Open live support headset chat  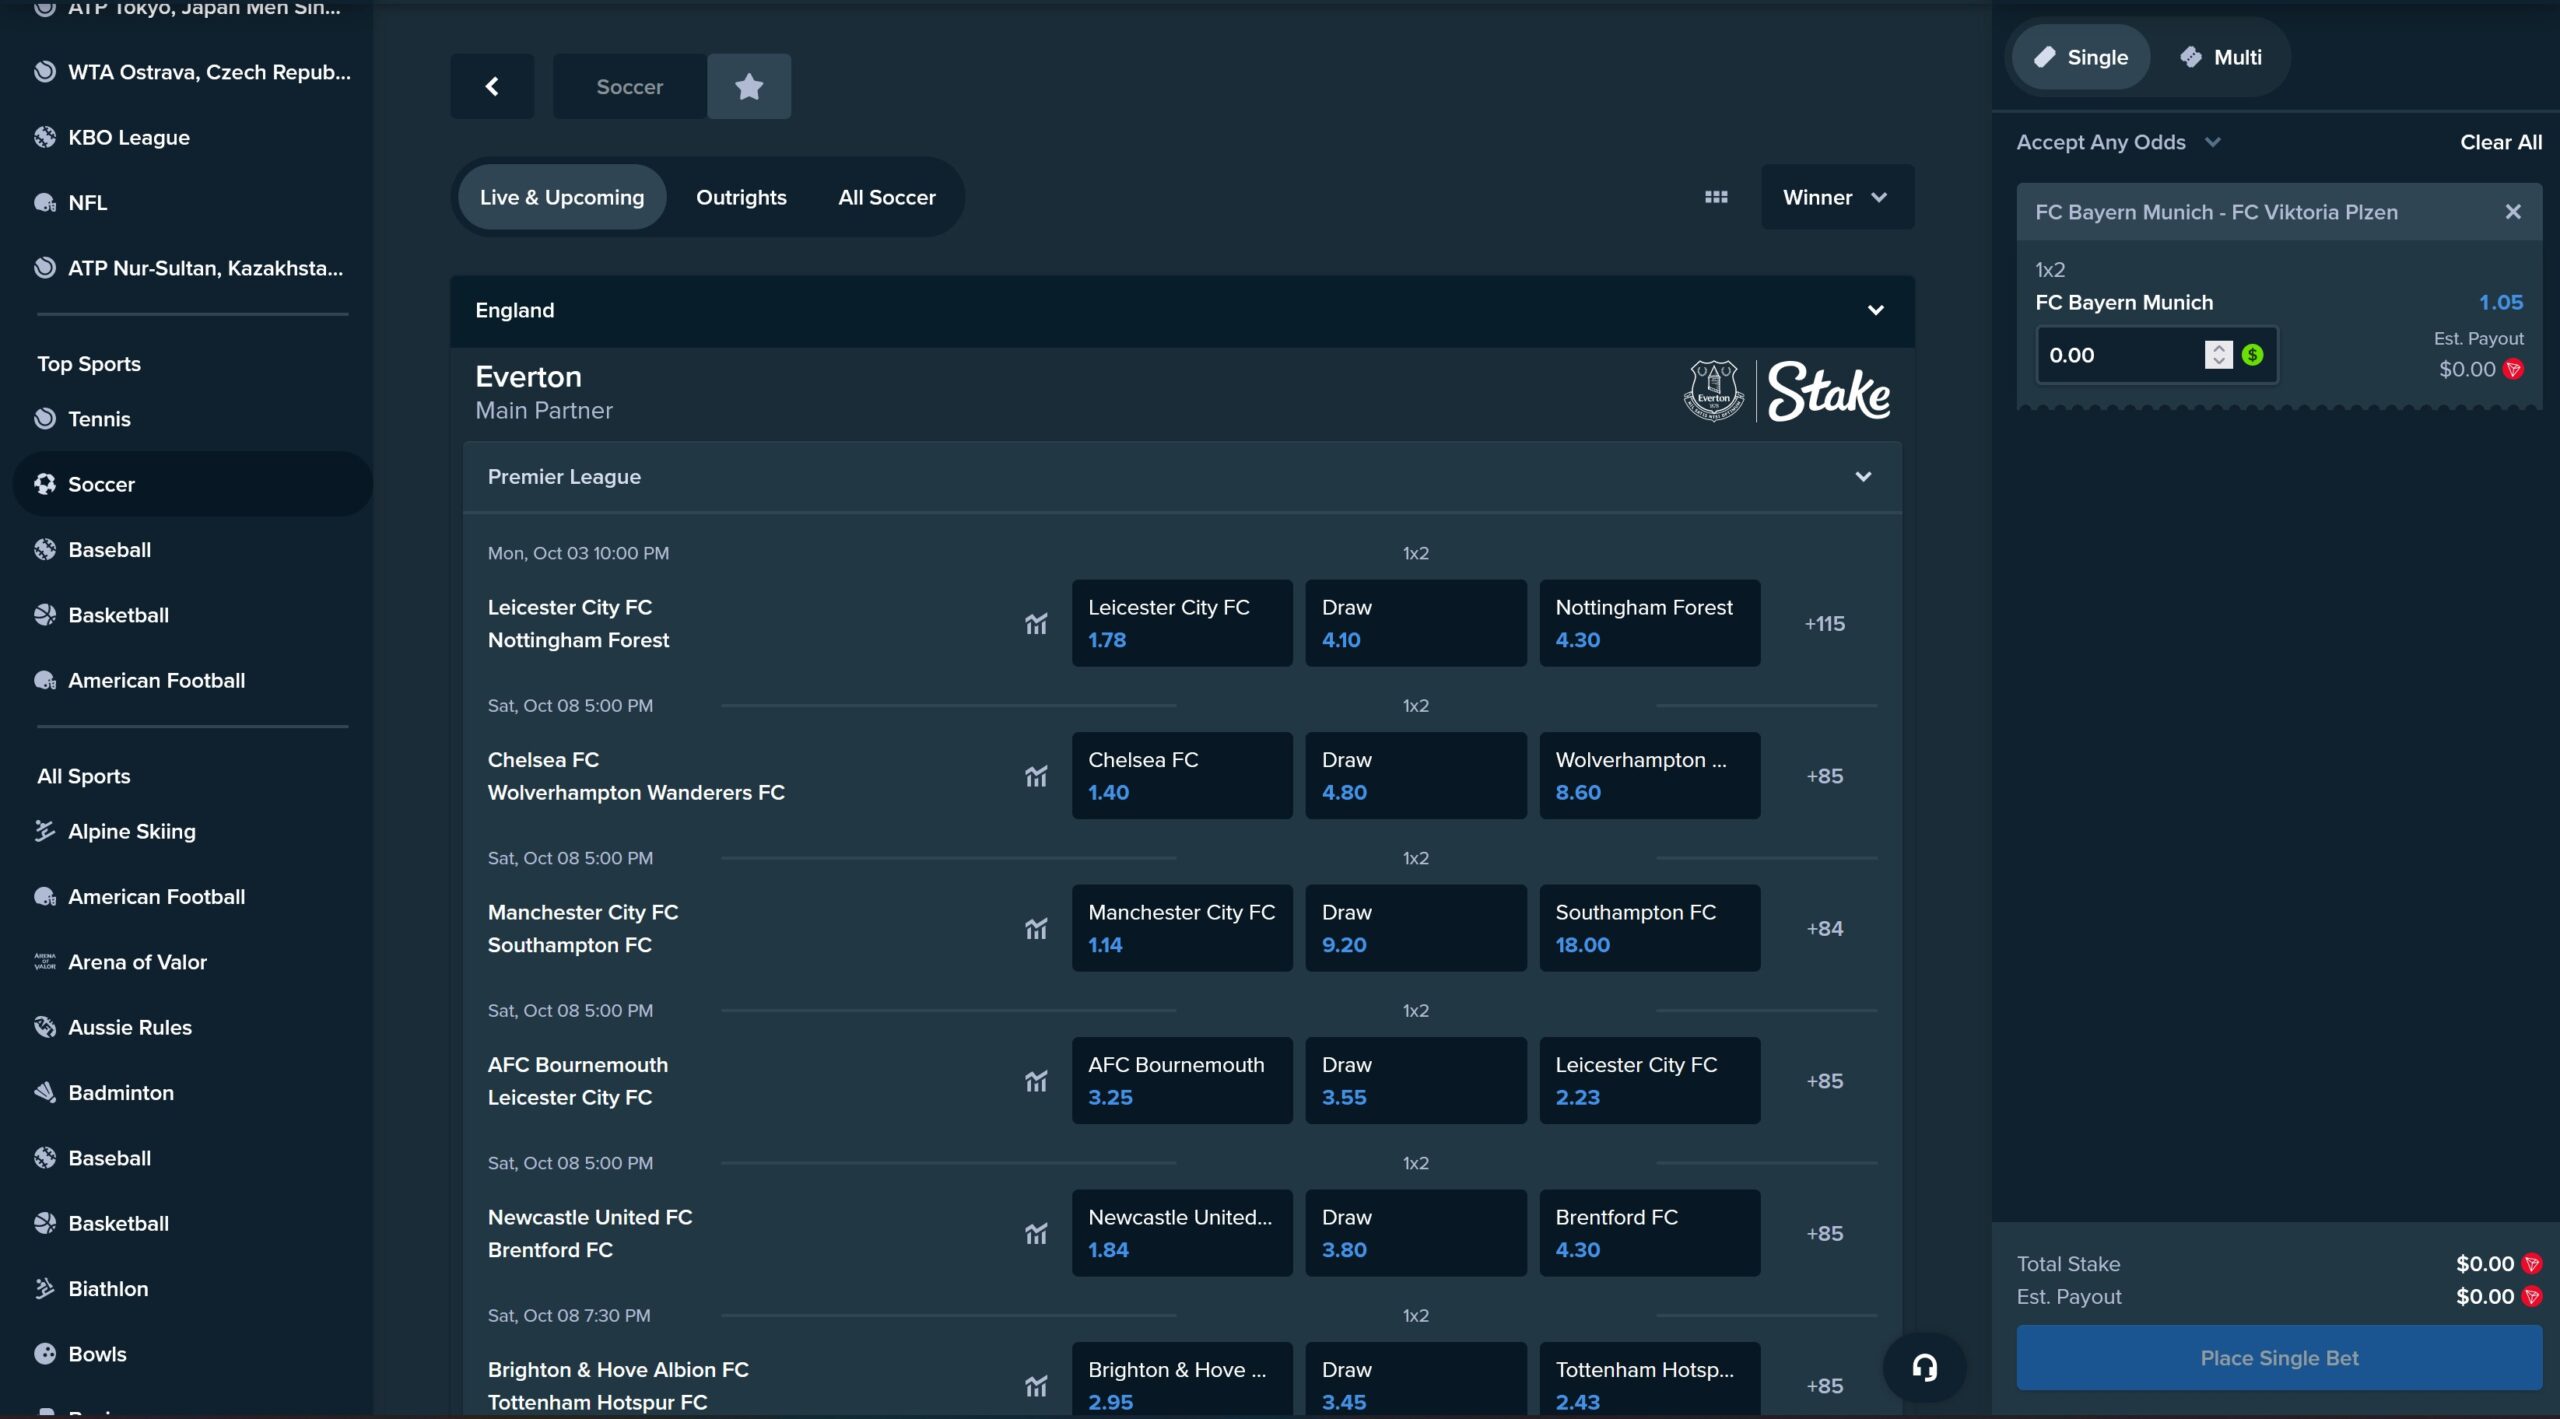1924,1367
